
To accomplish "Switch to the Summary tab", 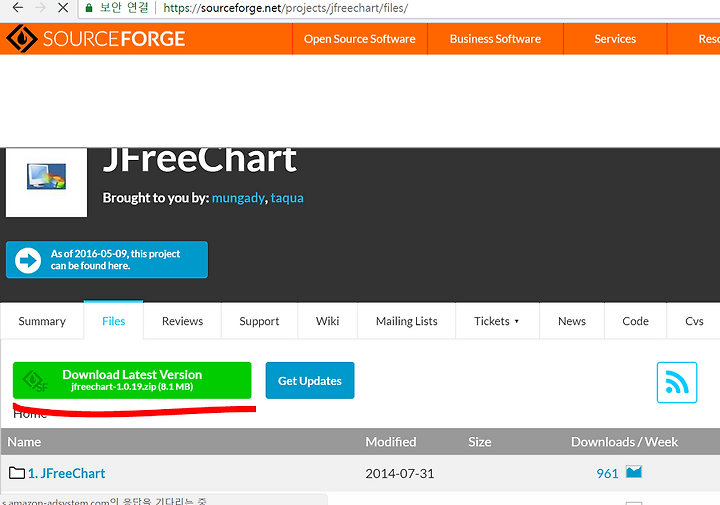I will point(42,321).
